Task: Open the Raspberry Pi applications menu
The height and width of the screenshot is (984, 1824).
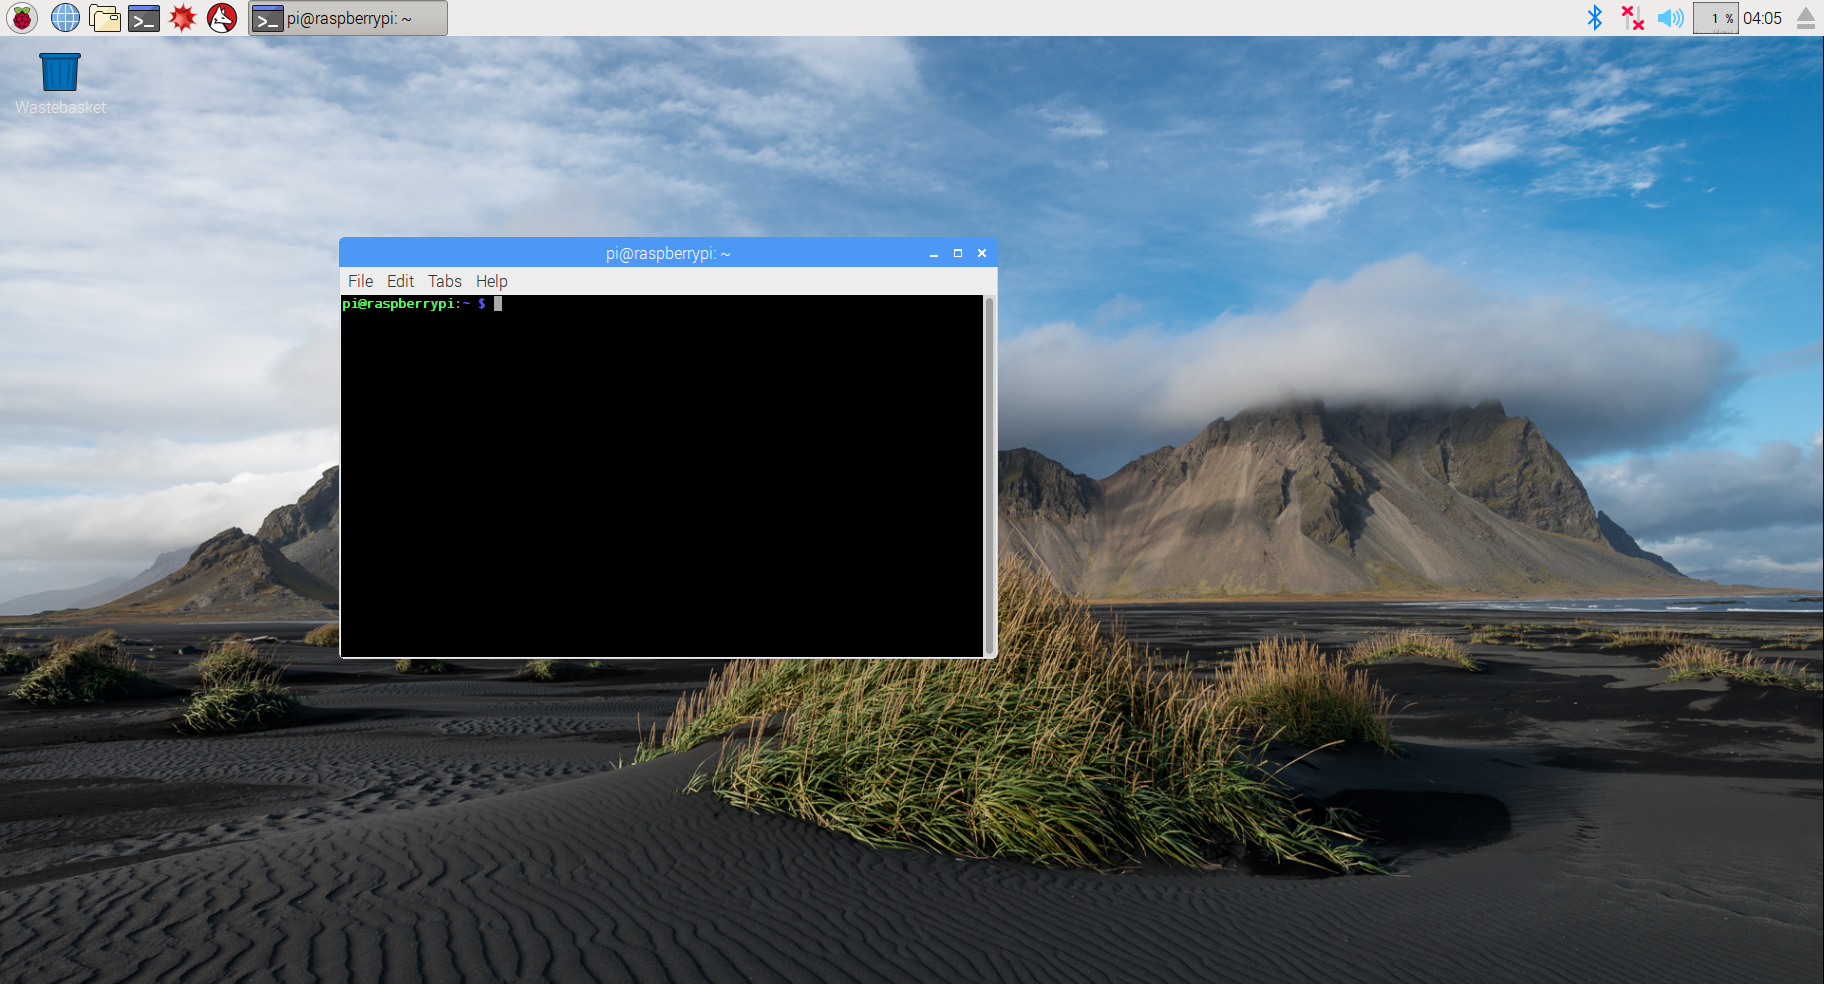Action: pyautogui.click(x=21, y=17)
